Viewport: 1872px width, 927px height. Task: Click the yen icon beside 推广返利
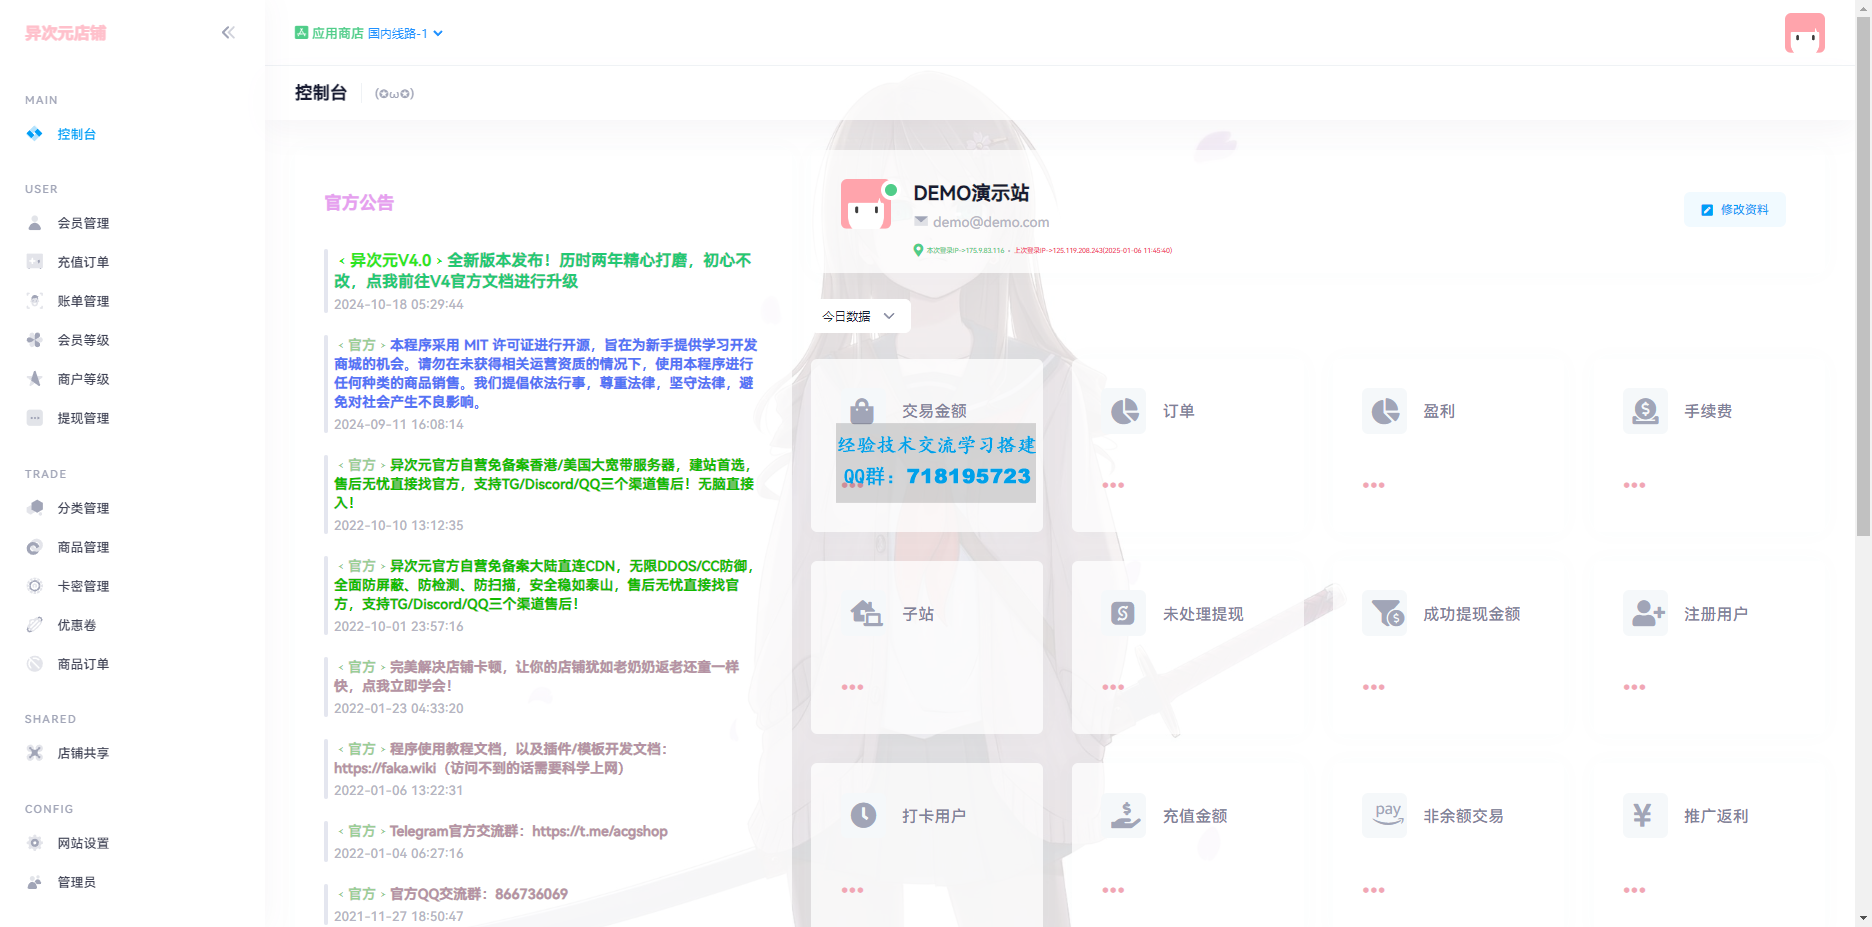pyautogui.click(x=1642, y=815)
